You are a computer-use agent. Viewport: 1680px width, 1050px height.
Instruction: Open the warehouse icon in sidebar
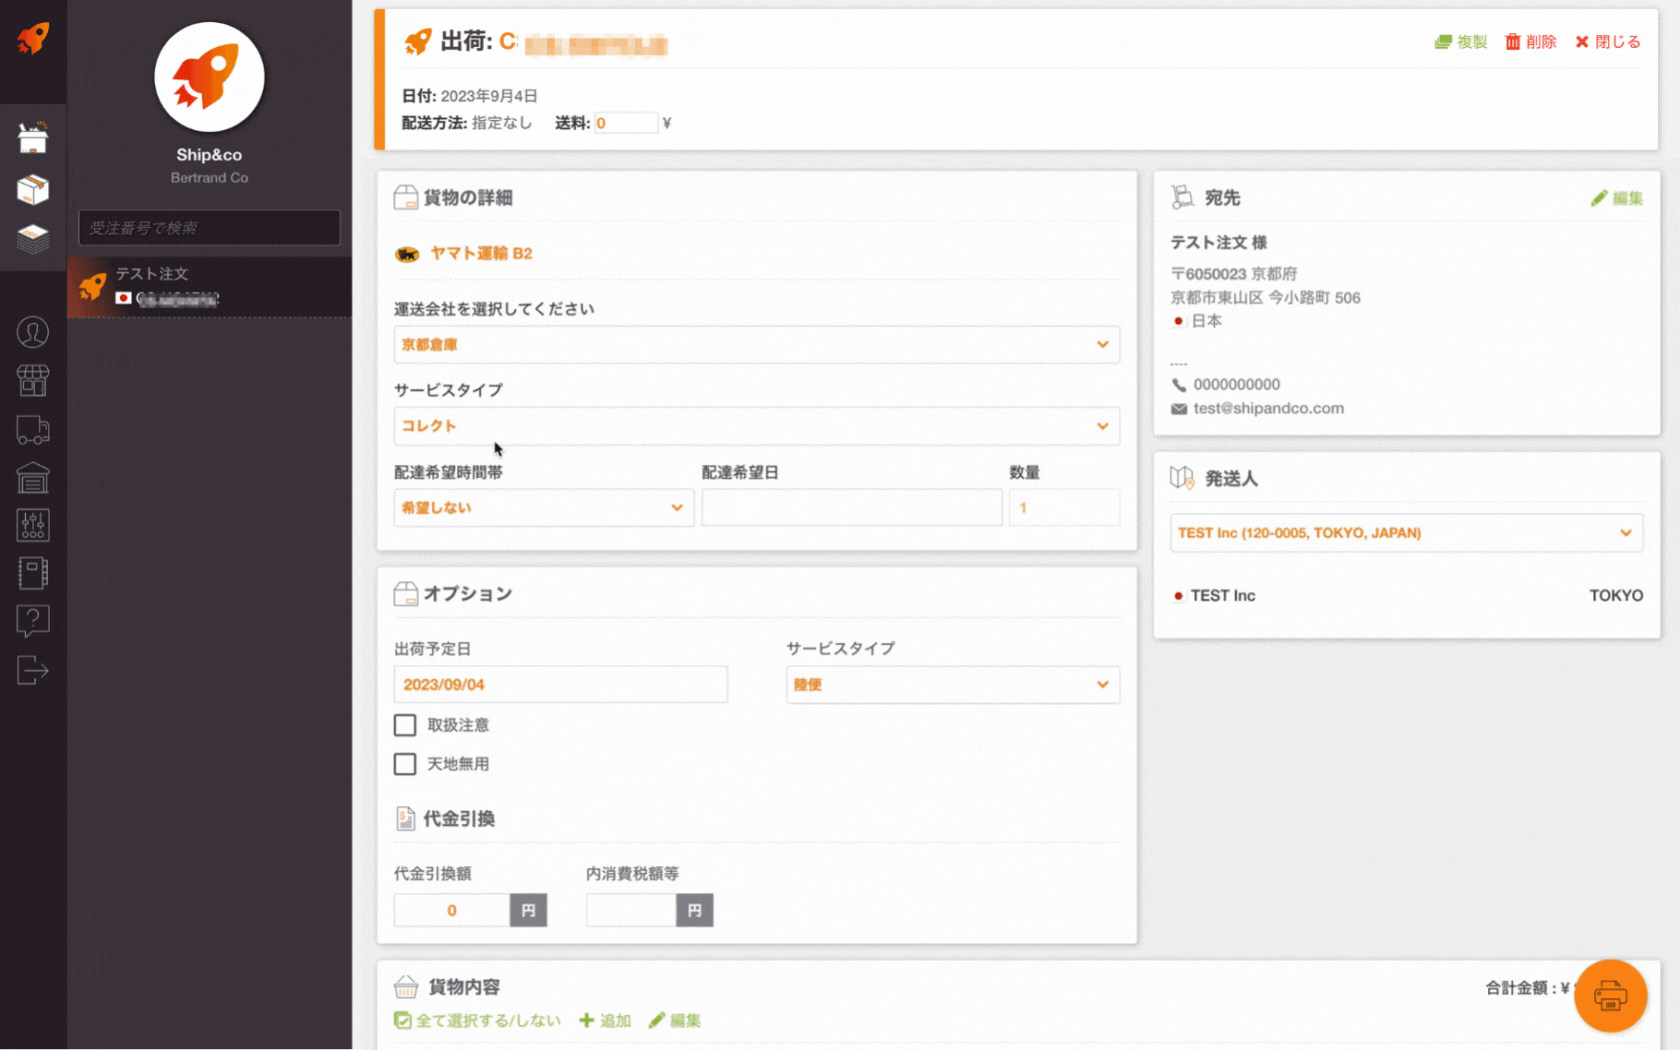point(33,478)
